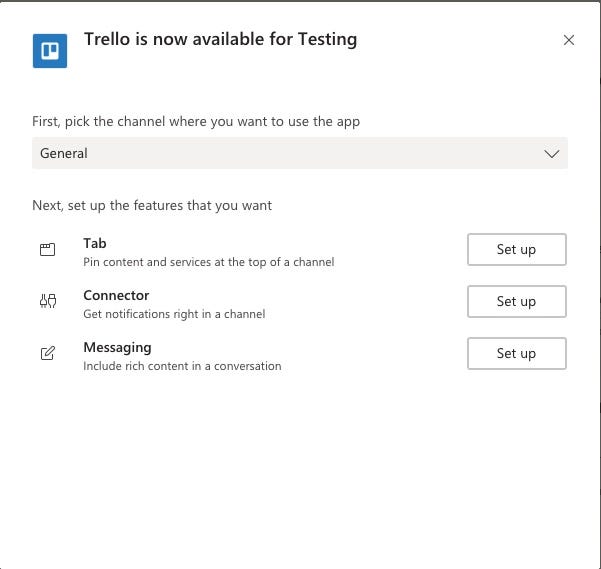
Task: Select the Connector feature label
Action: pyautogui.click(x=116, y=295)
